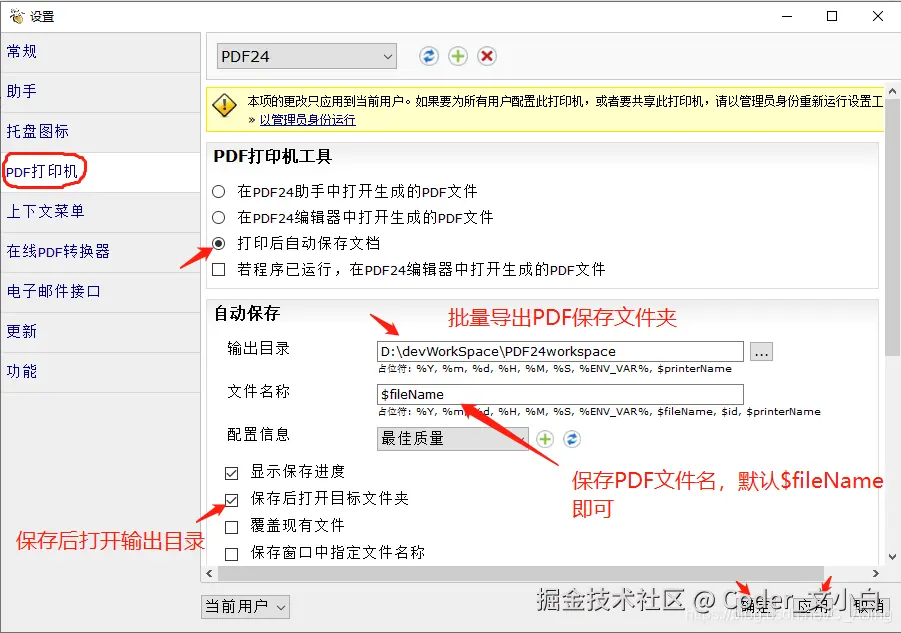The image size is (901, 633).
Task: Maximize the 设置 window
Action: [831, 16]
